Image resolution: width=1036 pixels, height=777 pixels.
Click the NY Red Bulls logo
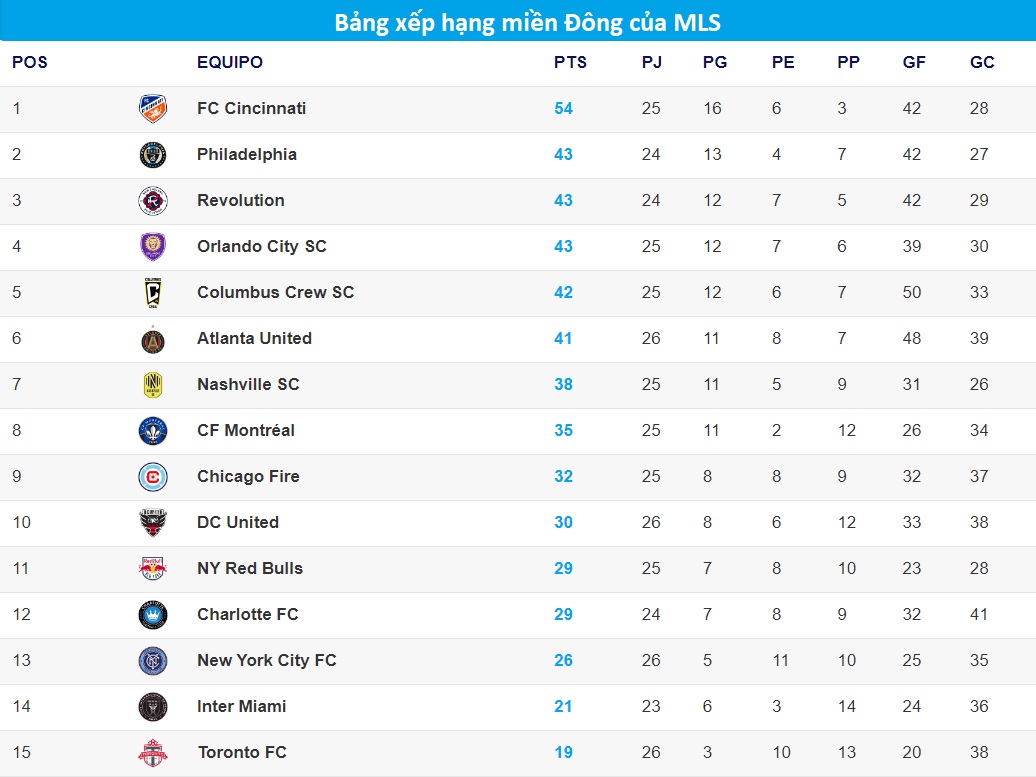(153, 568)
